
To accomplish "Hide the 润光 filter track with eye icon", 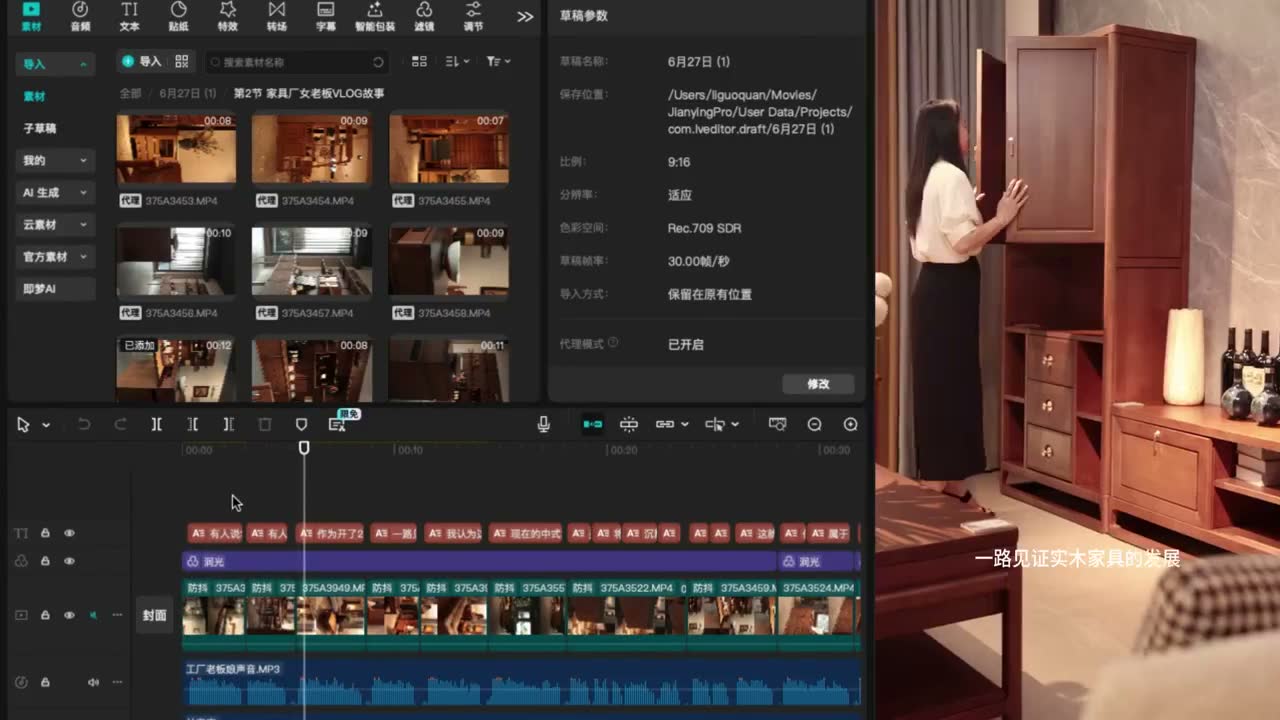I will (69, 561).
